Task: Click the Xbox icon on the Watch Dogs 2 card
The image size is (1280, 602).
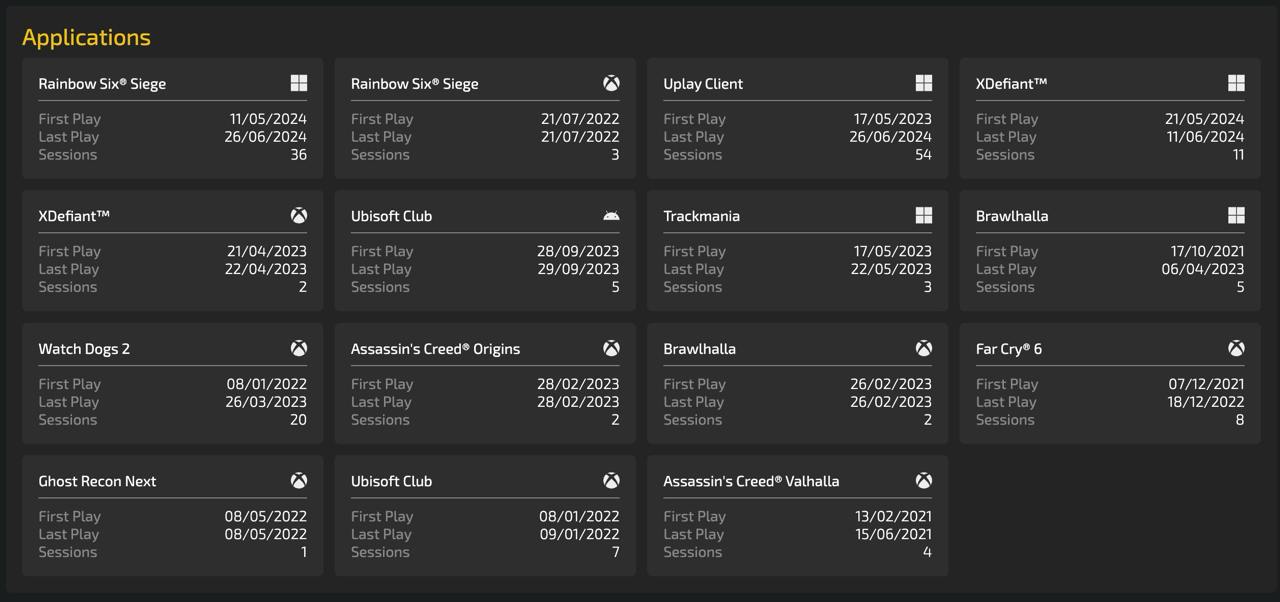Action: pyautogui.click(x=298, y=348)
